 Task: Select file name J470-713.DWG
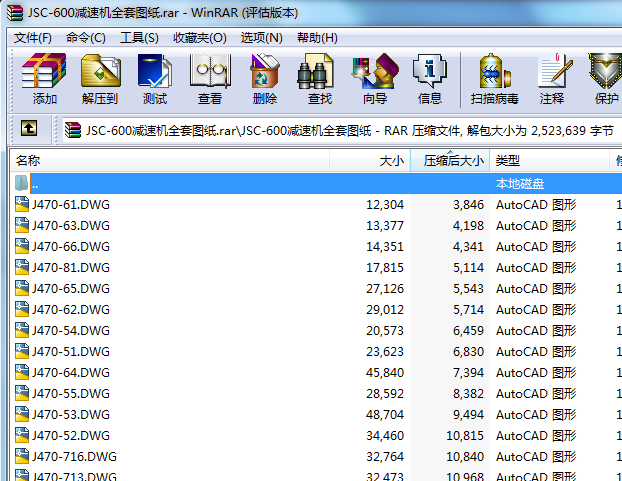point(74,476)
